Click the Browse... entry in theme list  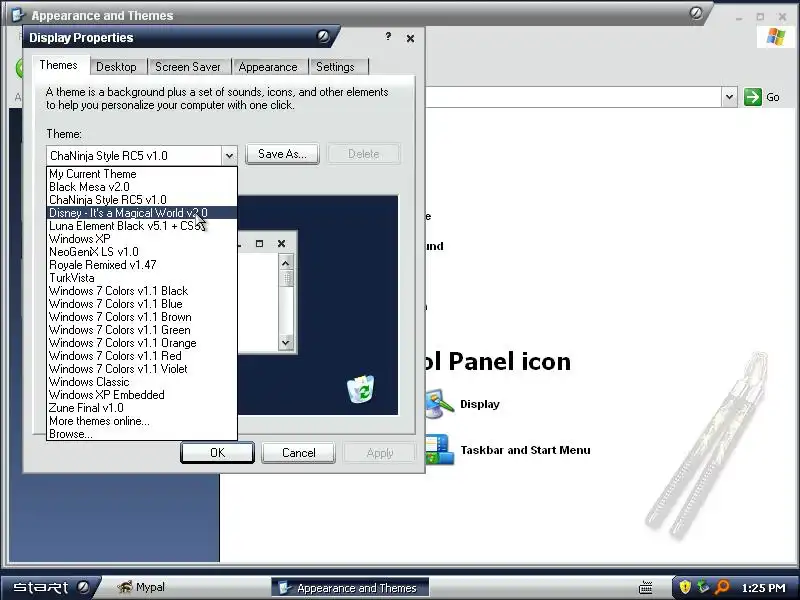[x=142, y=434]
